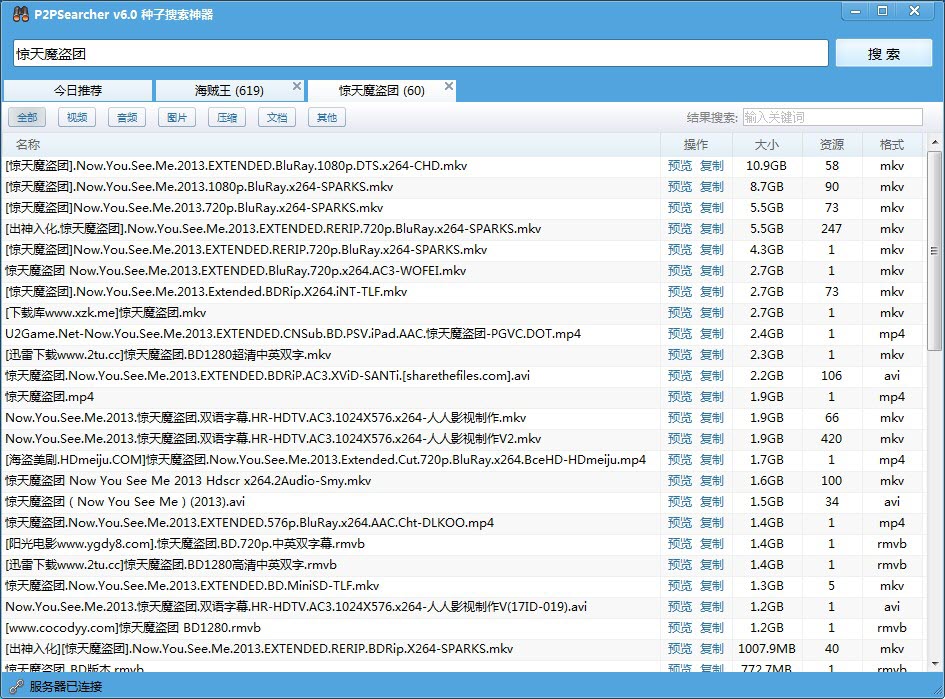Switch to the 今日推荐 tab
This screenshot has height=699, width=945.
pyautogui.click(x=76, y=89)
